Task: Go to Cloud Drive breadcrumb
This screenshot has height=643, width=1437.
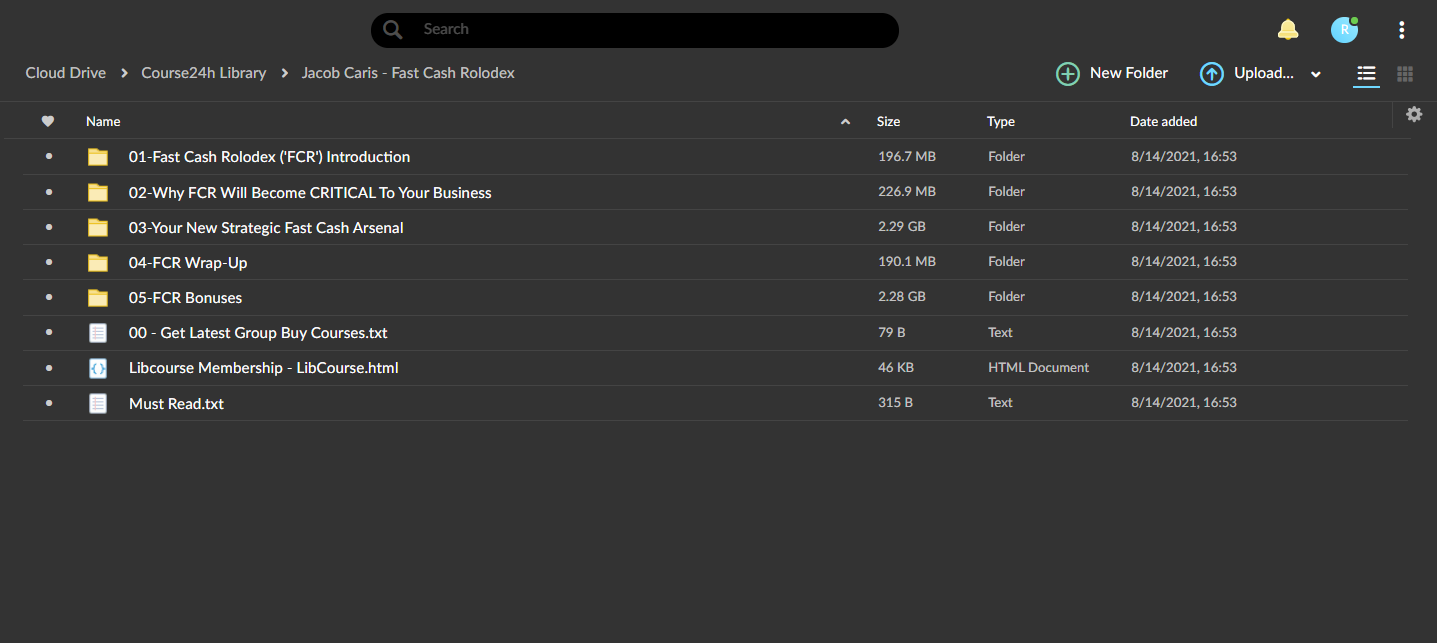Action: 66,73
